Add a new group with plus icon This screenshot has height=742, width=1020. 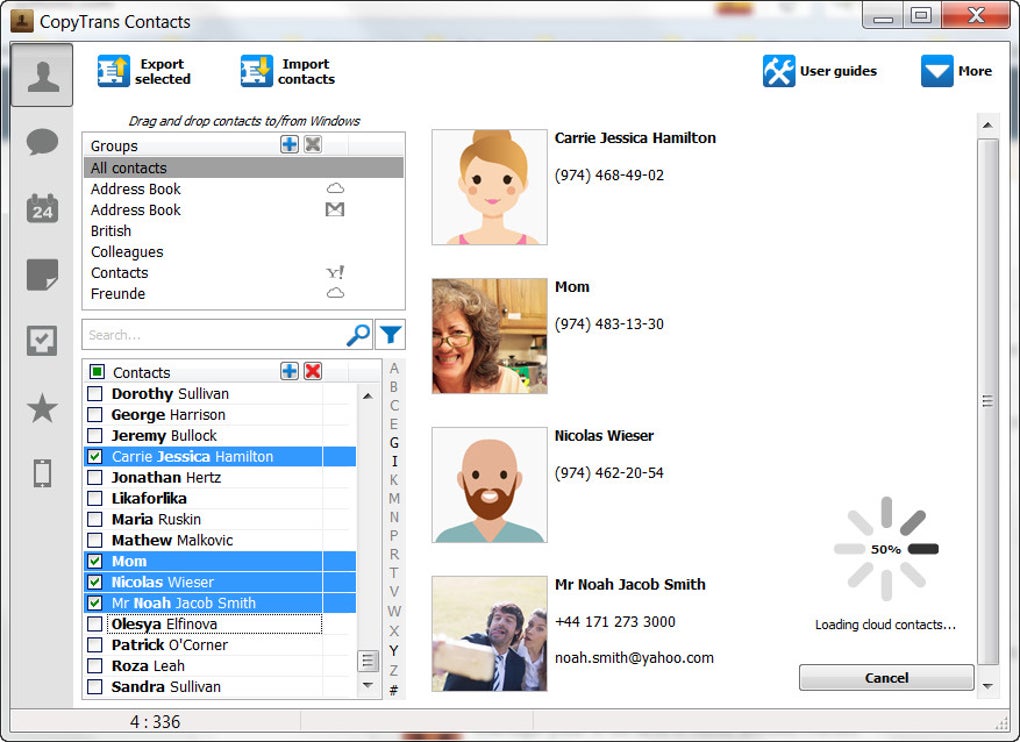[x=289, y=144]
